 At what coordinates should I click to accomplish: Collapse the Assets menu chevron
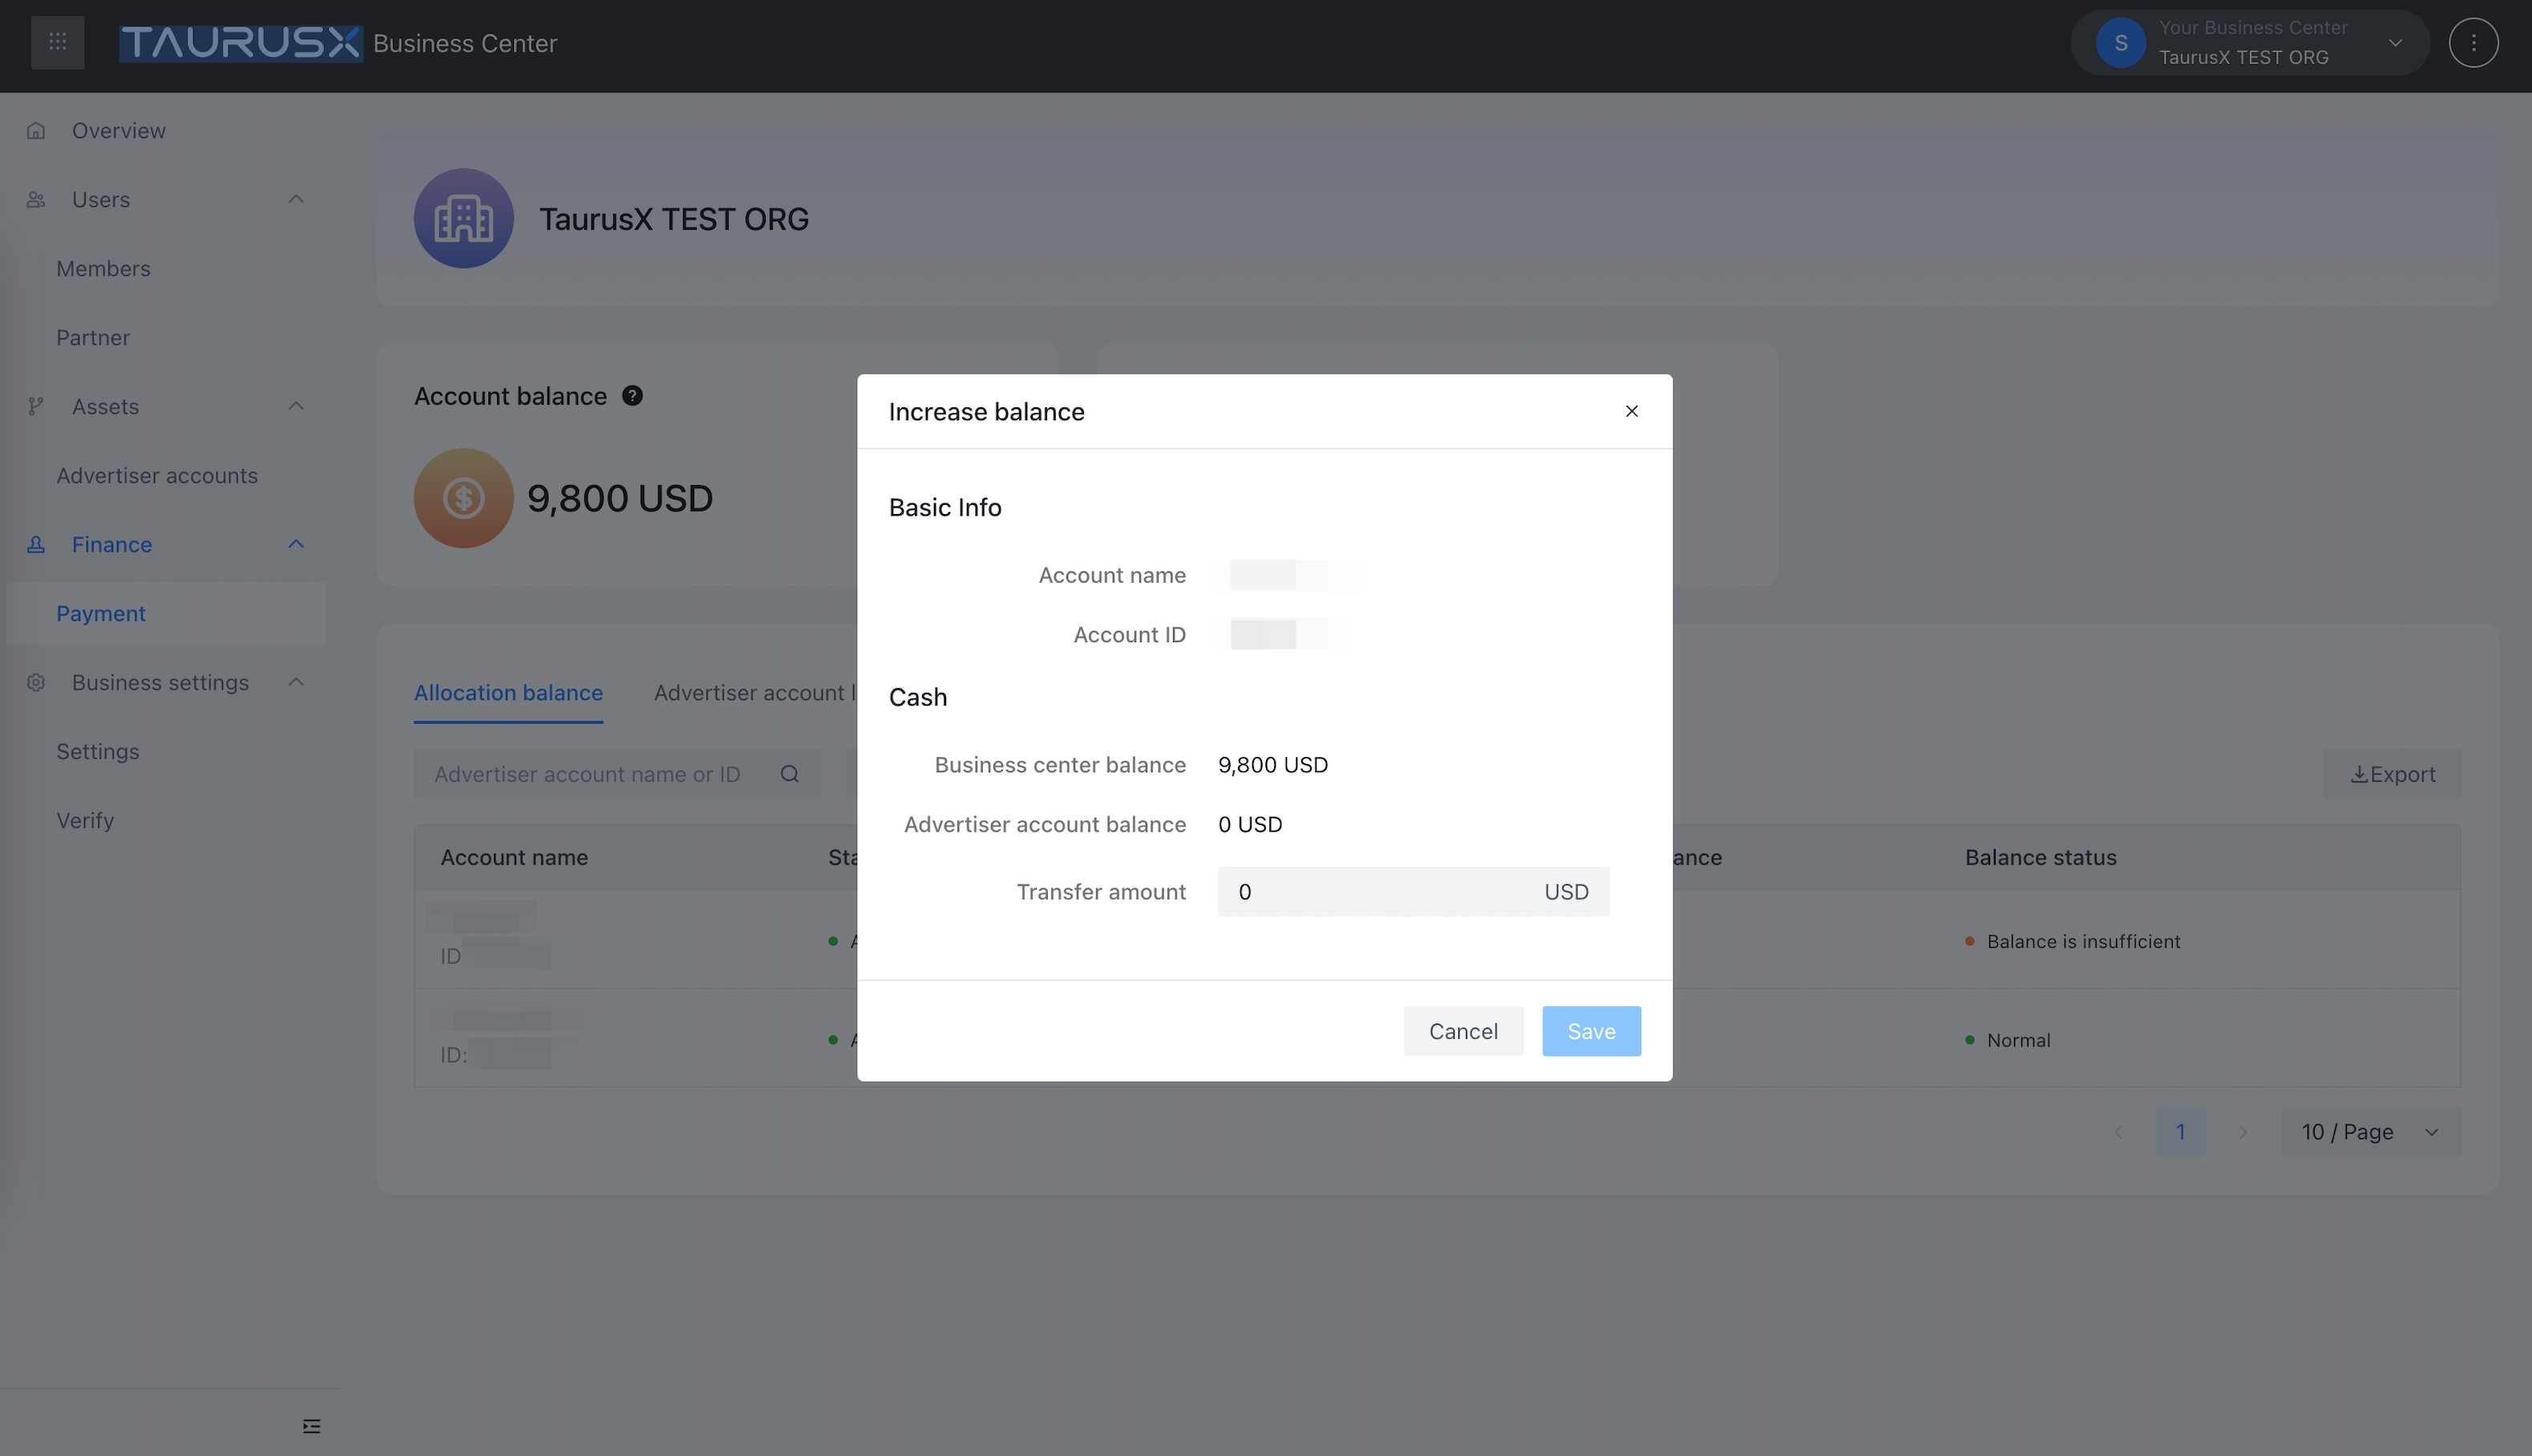coord(296,407)
